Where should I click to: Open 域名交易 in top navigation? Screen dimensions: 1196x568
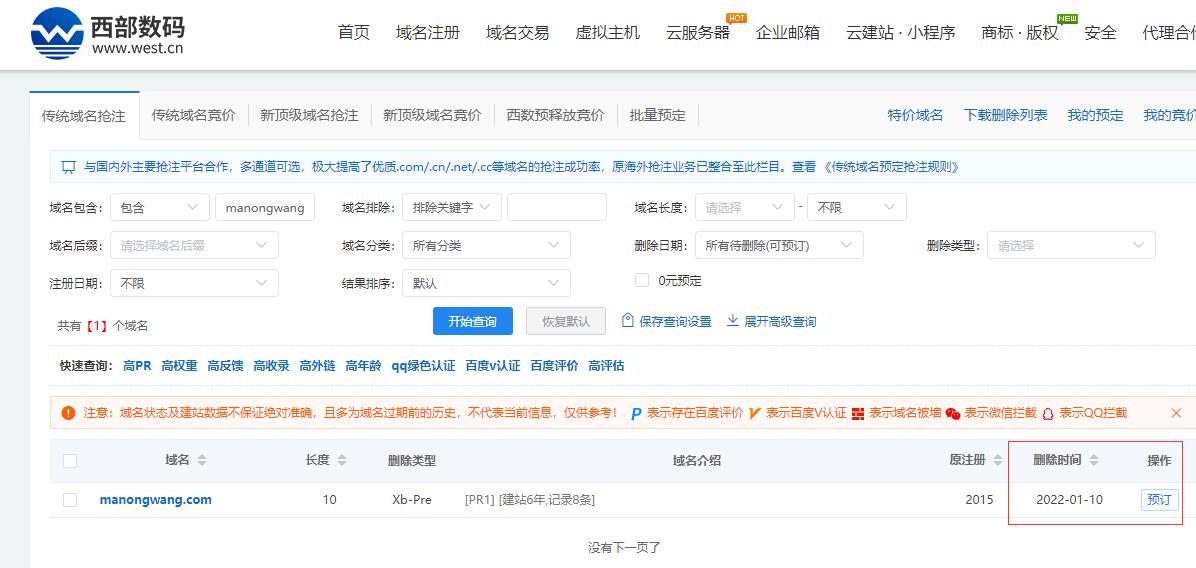517,33
